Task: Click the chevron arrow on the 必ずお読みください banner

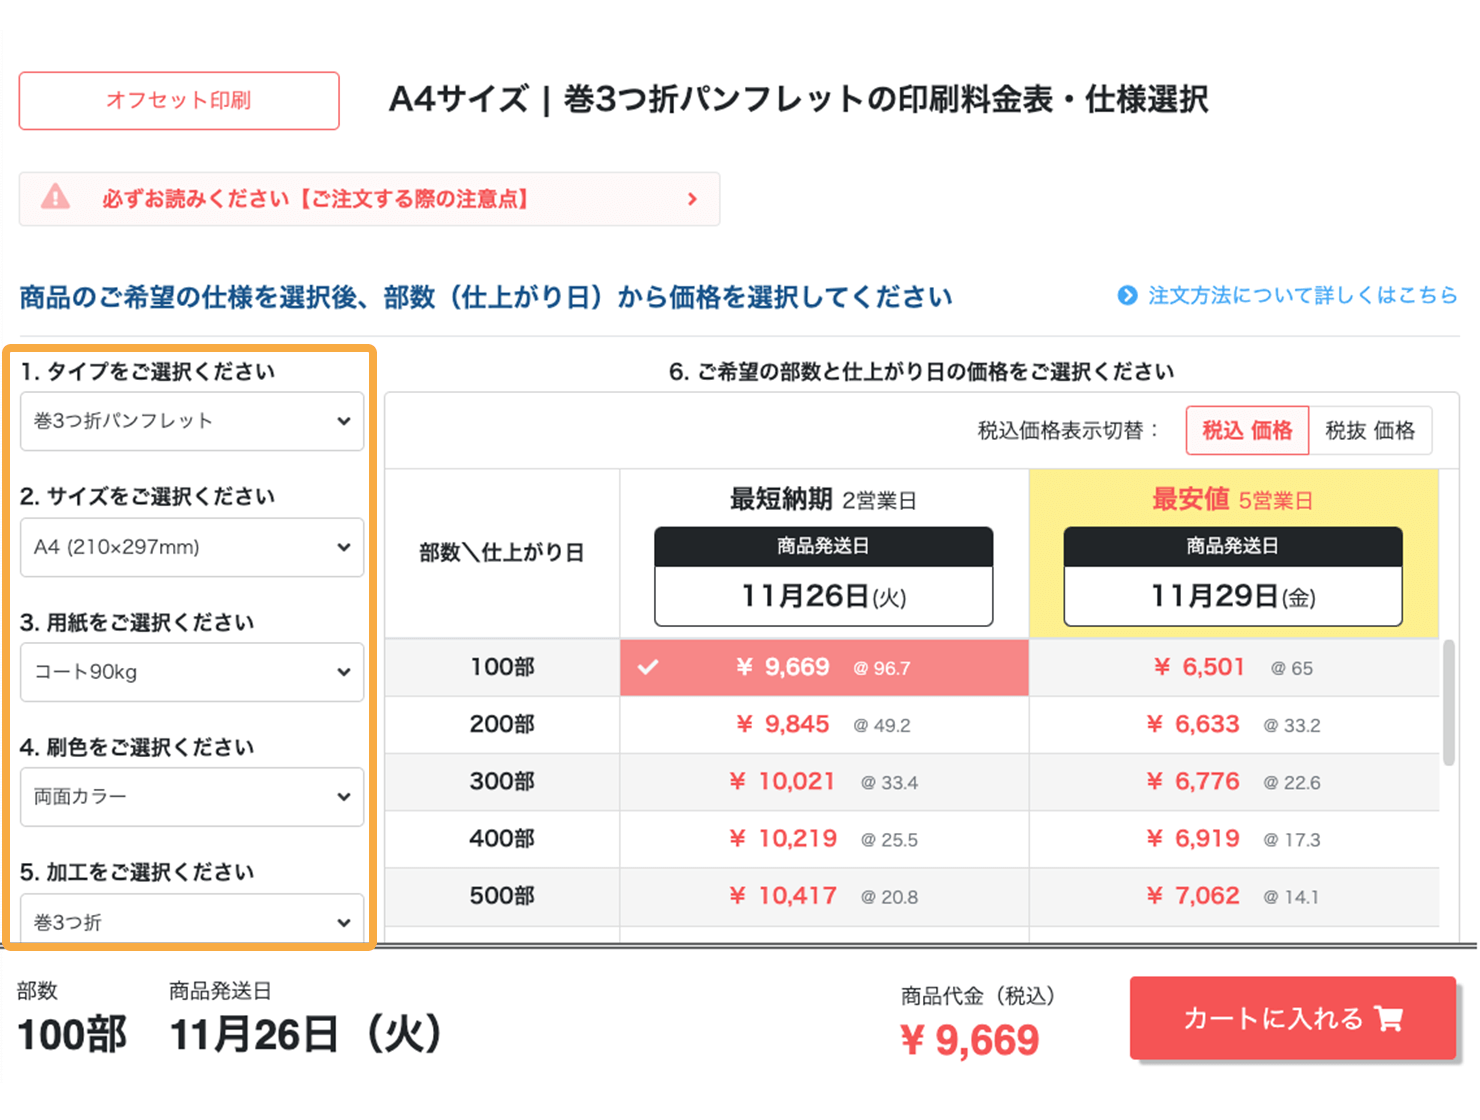Action: [693, 199]
